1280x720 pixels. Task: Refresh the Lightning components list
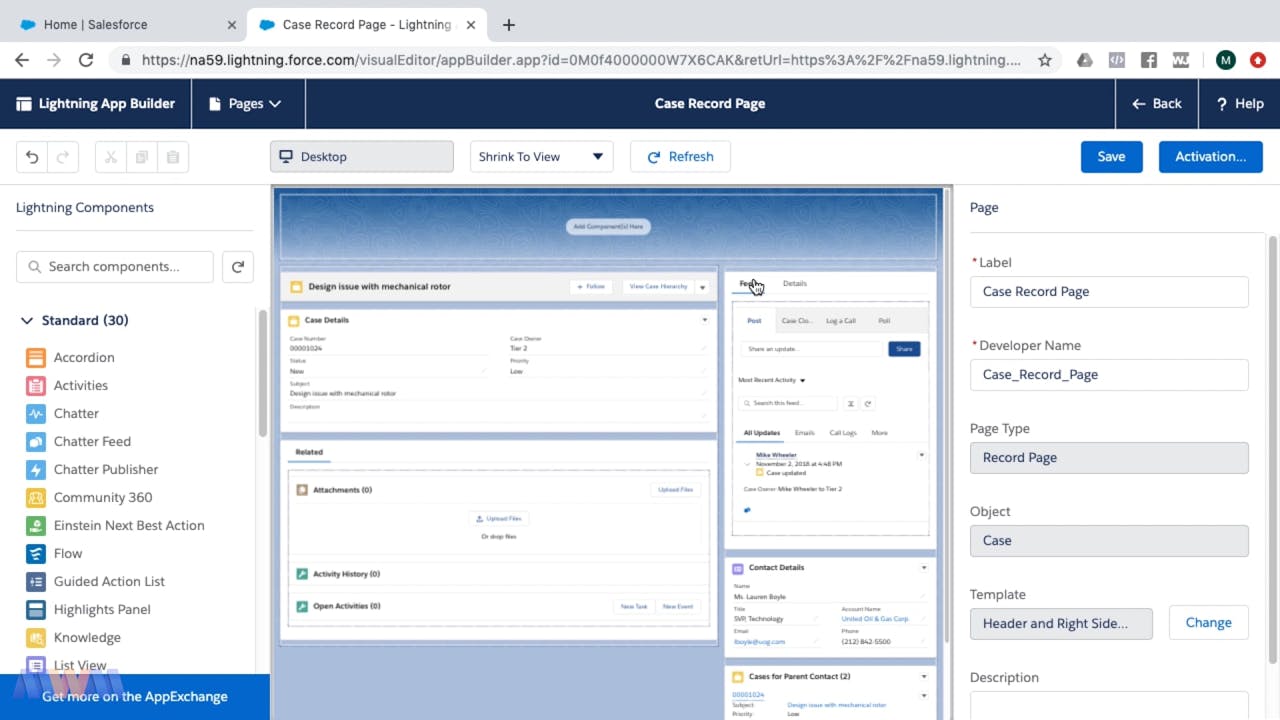coord(237,267)
